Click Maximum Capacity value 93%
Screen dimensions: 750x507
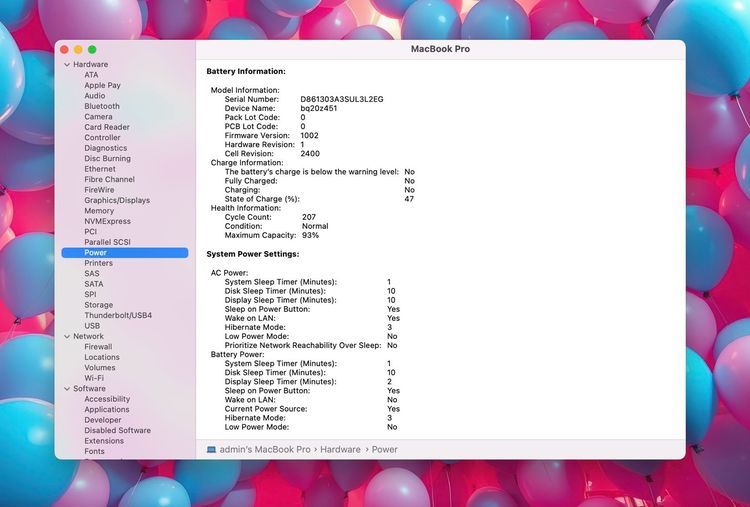[x=310, y=235]
